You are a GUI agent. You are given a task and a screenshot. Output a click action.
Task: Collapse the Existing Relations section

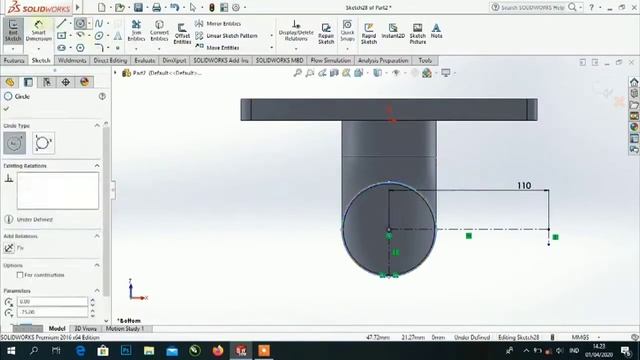pyautogui.click(x=97, y=166)
